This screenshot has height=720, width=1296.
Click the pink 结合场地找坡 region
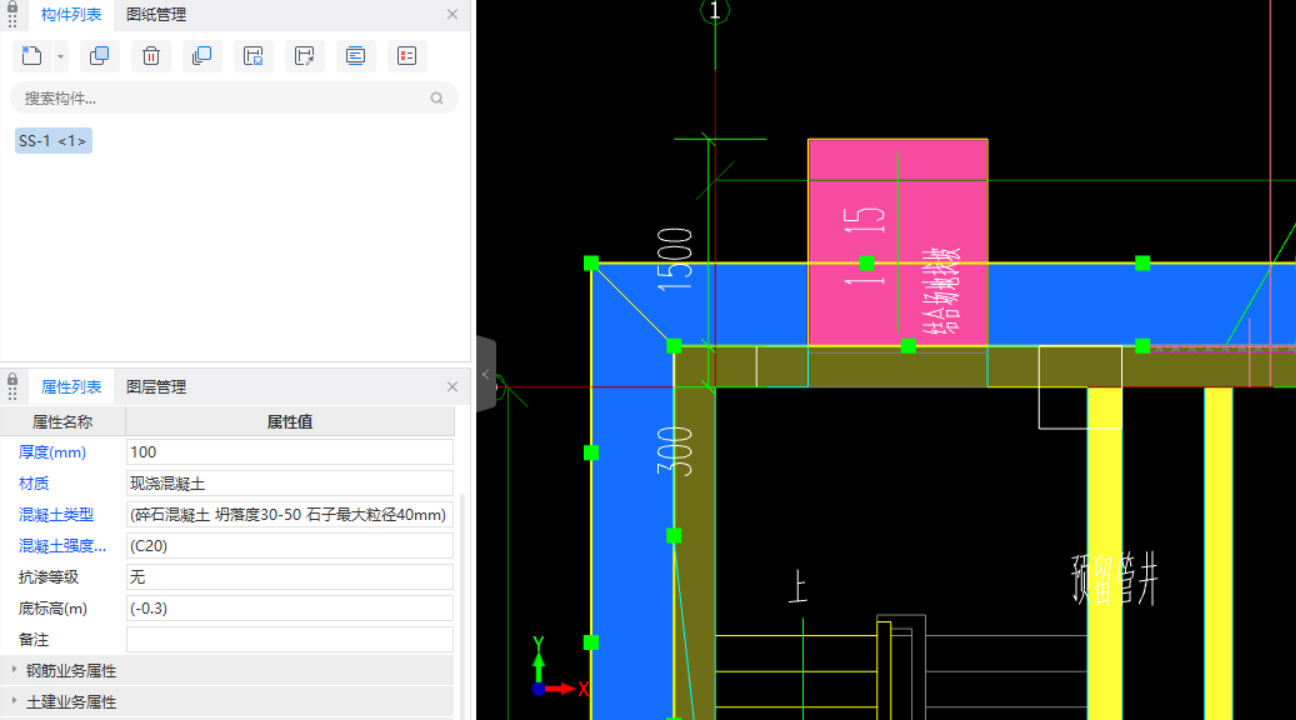898,243
